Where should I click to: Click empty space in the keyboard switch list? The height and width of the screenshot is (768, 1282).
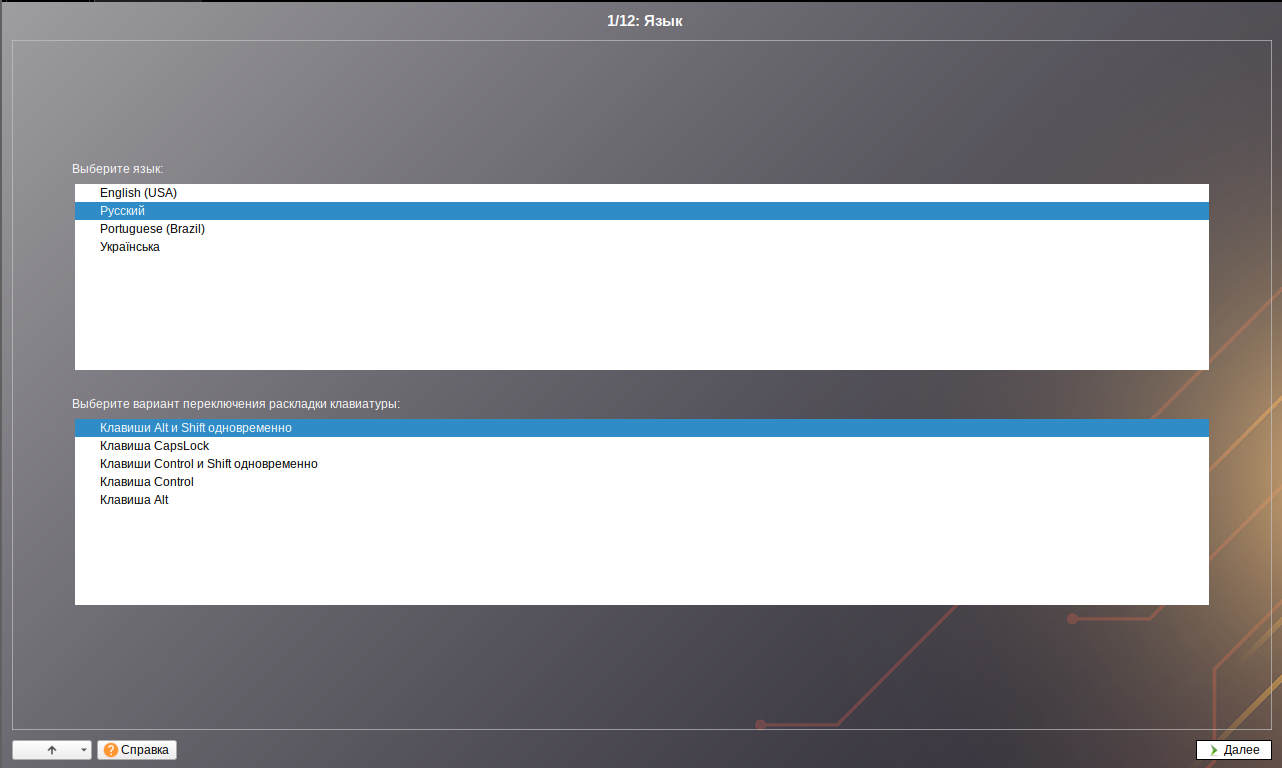[x=640, y=560]
